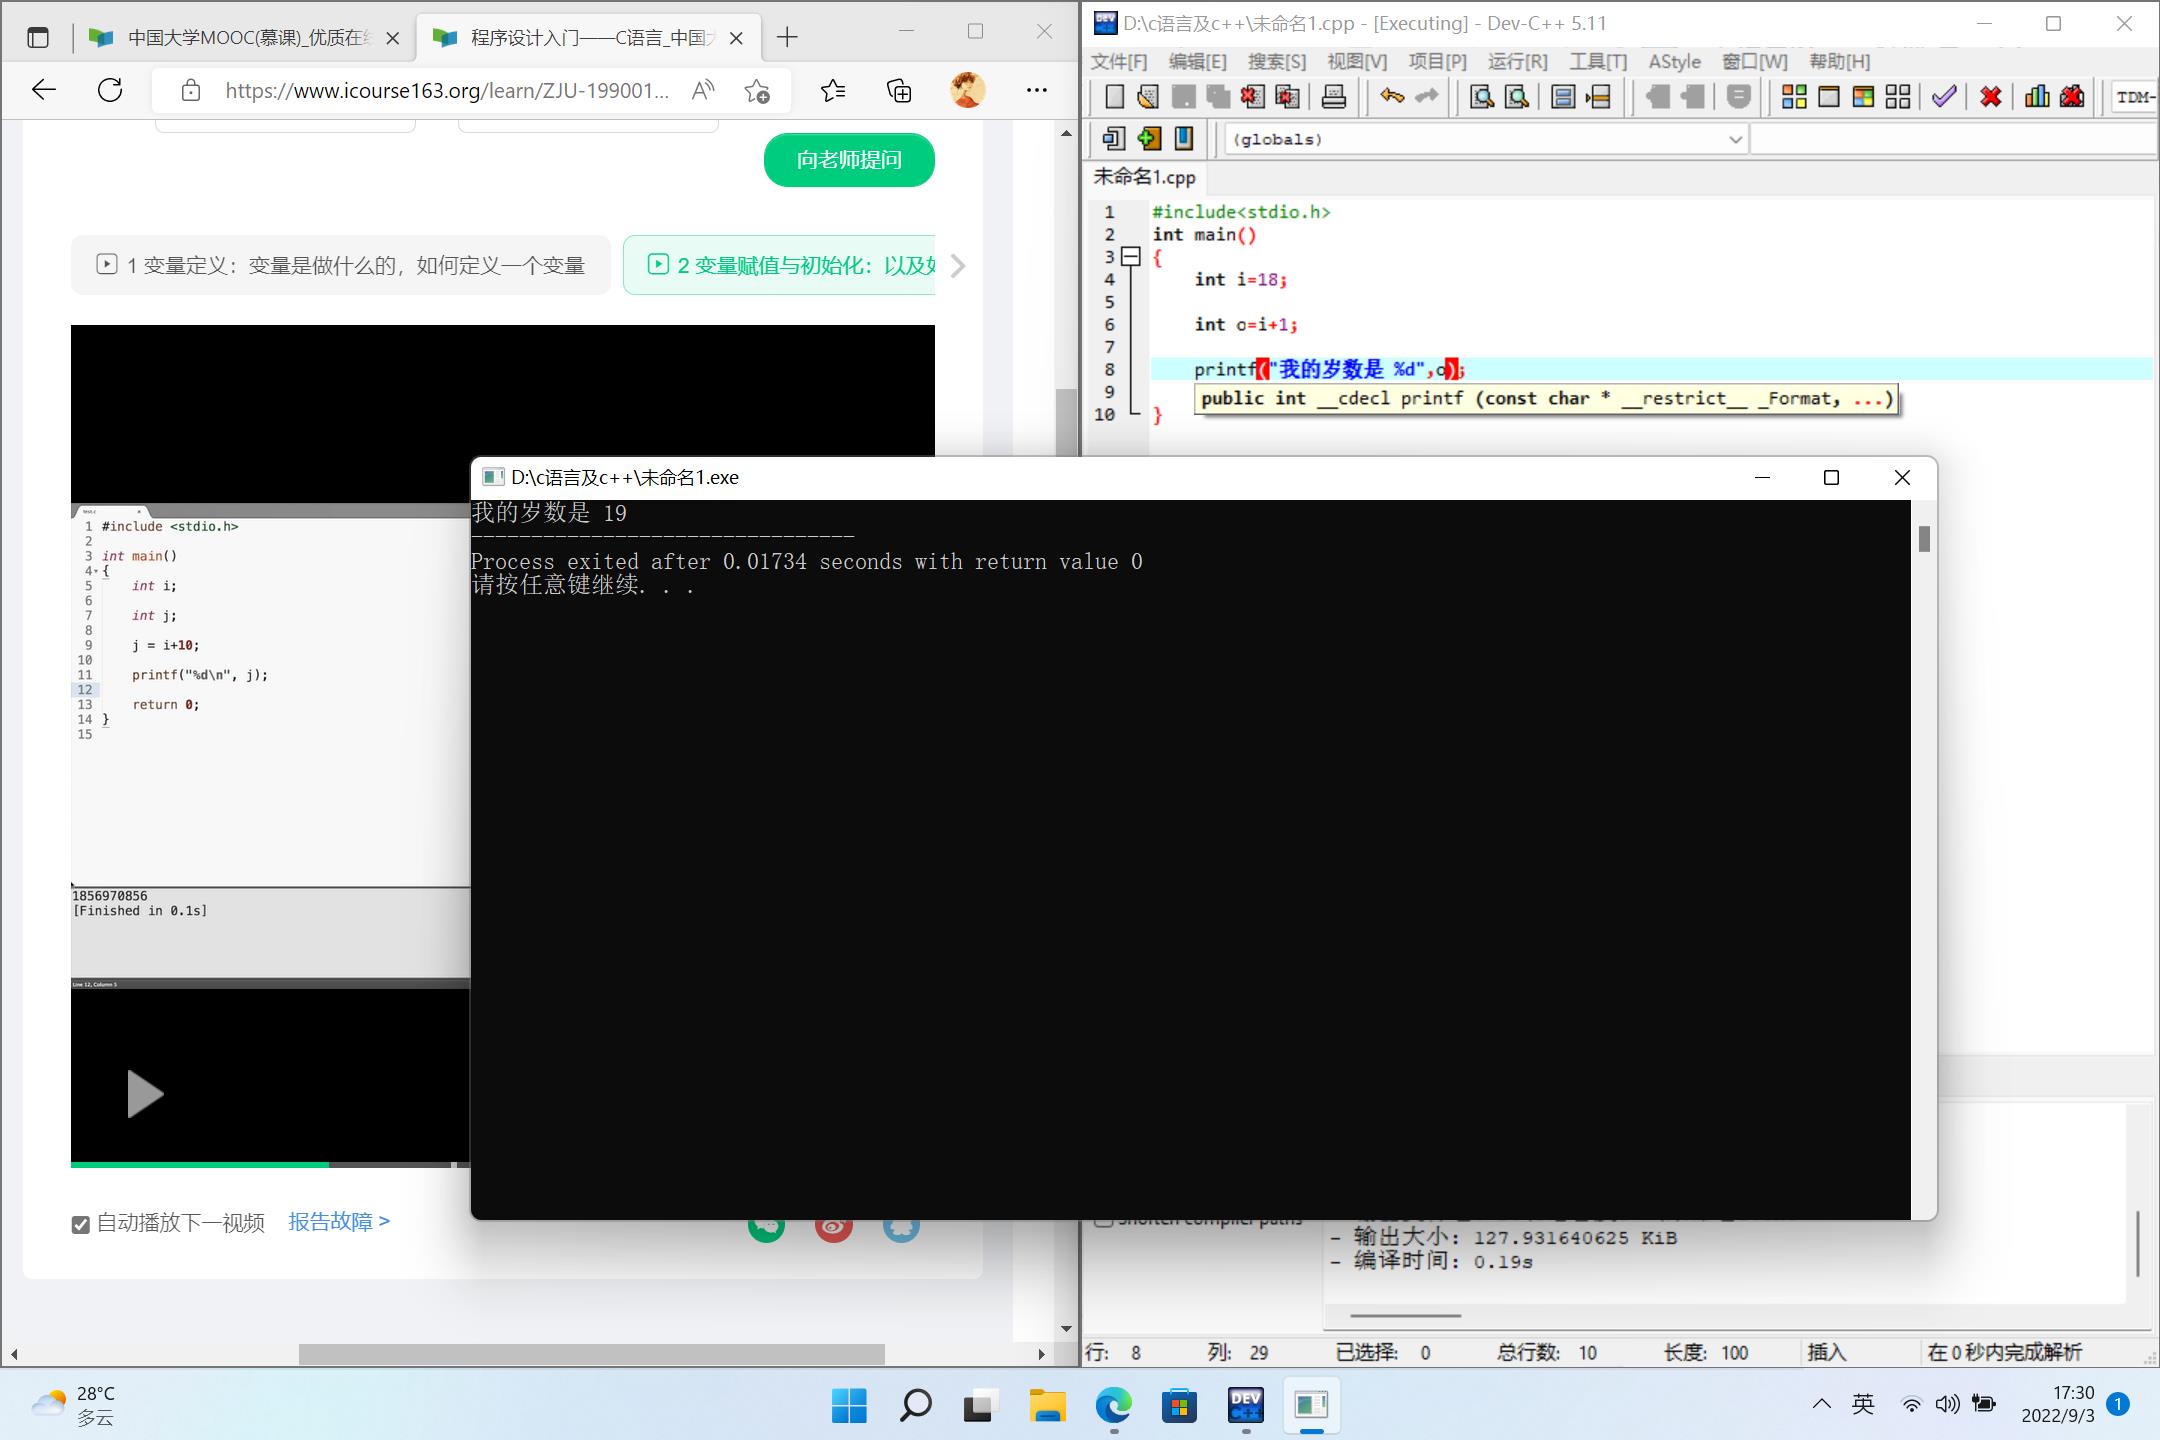
Task: Click the Undo arrow icon
Action: [x=1391, y=97]
